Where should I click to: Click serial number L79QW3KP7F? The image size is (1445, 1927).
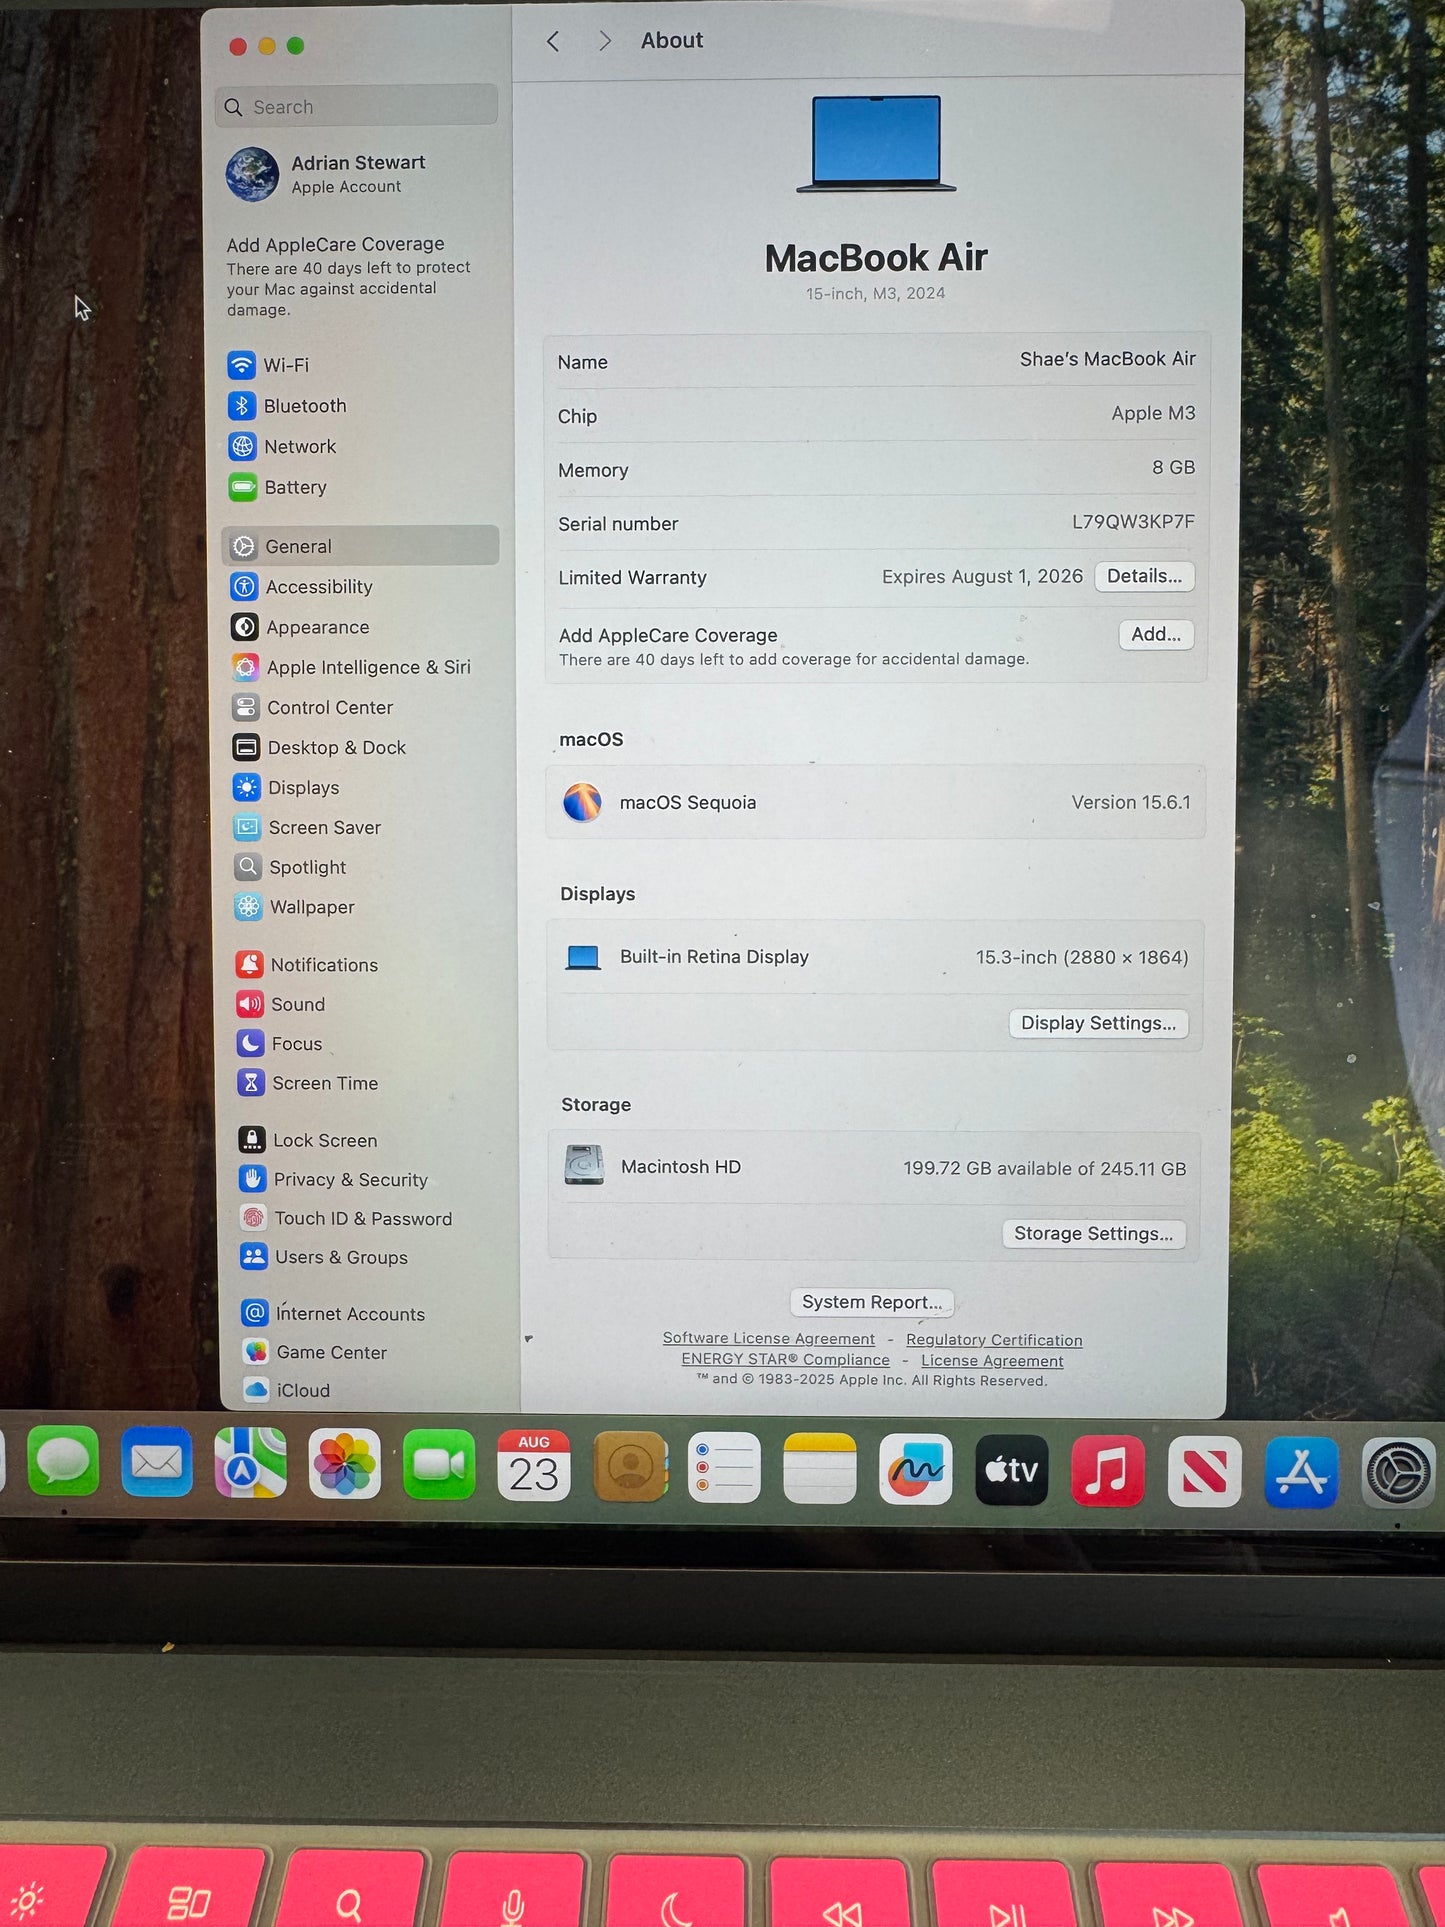tap(1133, 522)
